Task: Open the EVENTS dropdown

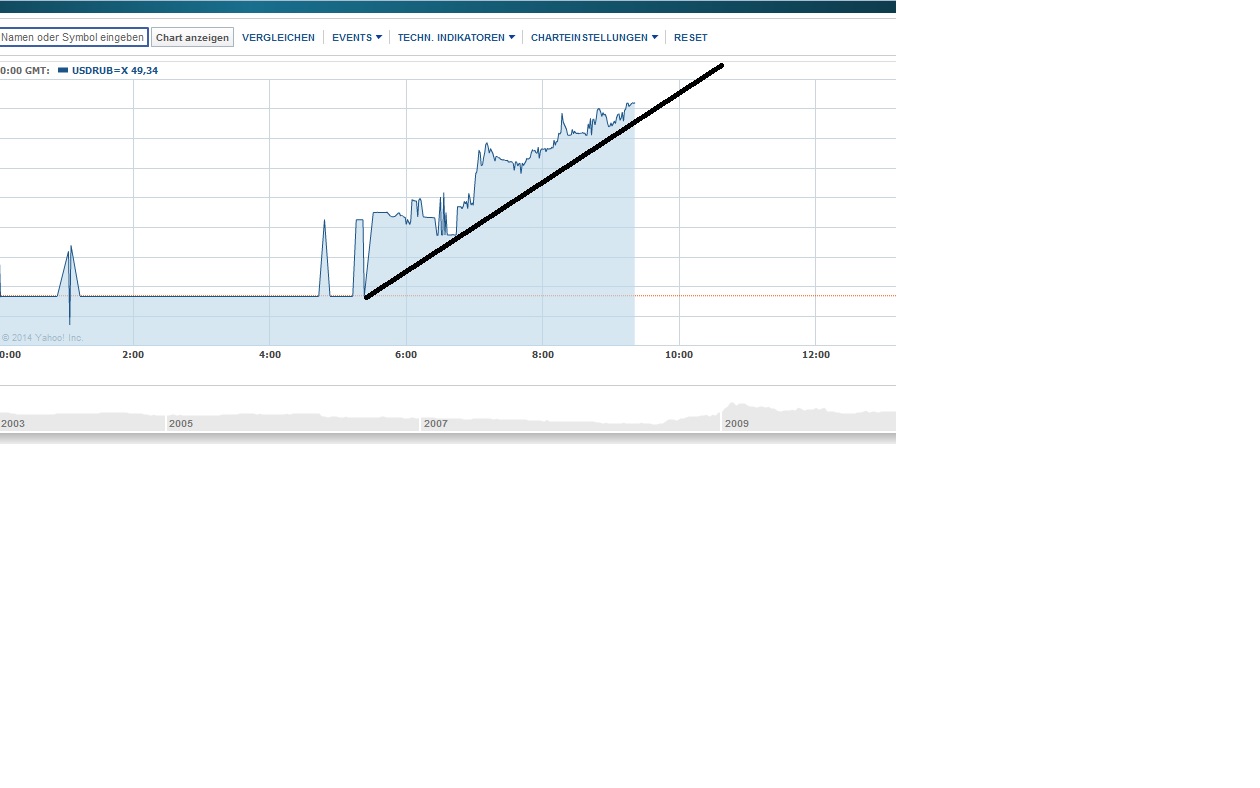Action: (x=351, y=37)
